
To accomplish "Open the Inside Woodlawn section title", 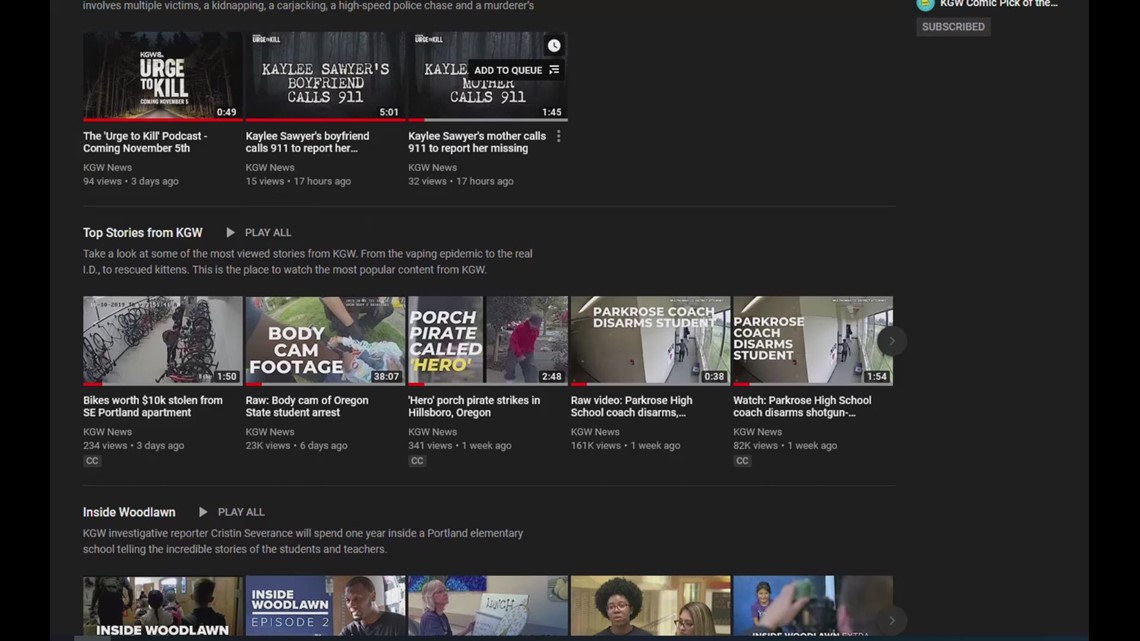I will (x=129, y=511).
